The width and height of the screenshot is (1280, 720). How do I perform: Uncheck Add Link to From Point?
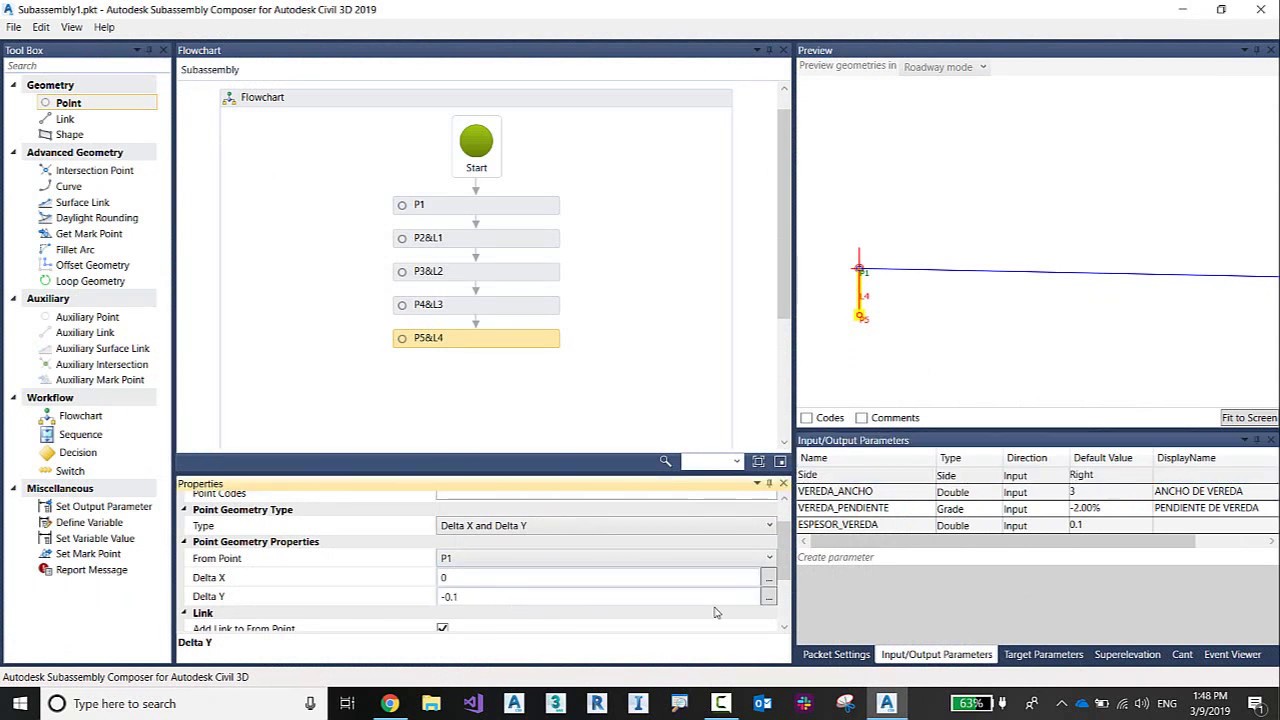(x=442, y=628)
